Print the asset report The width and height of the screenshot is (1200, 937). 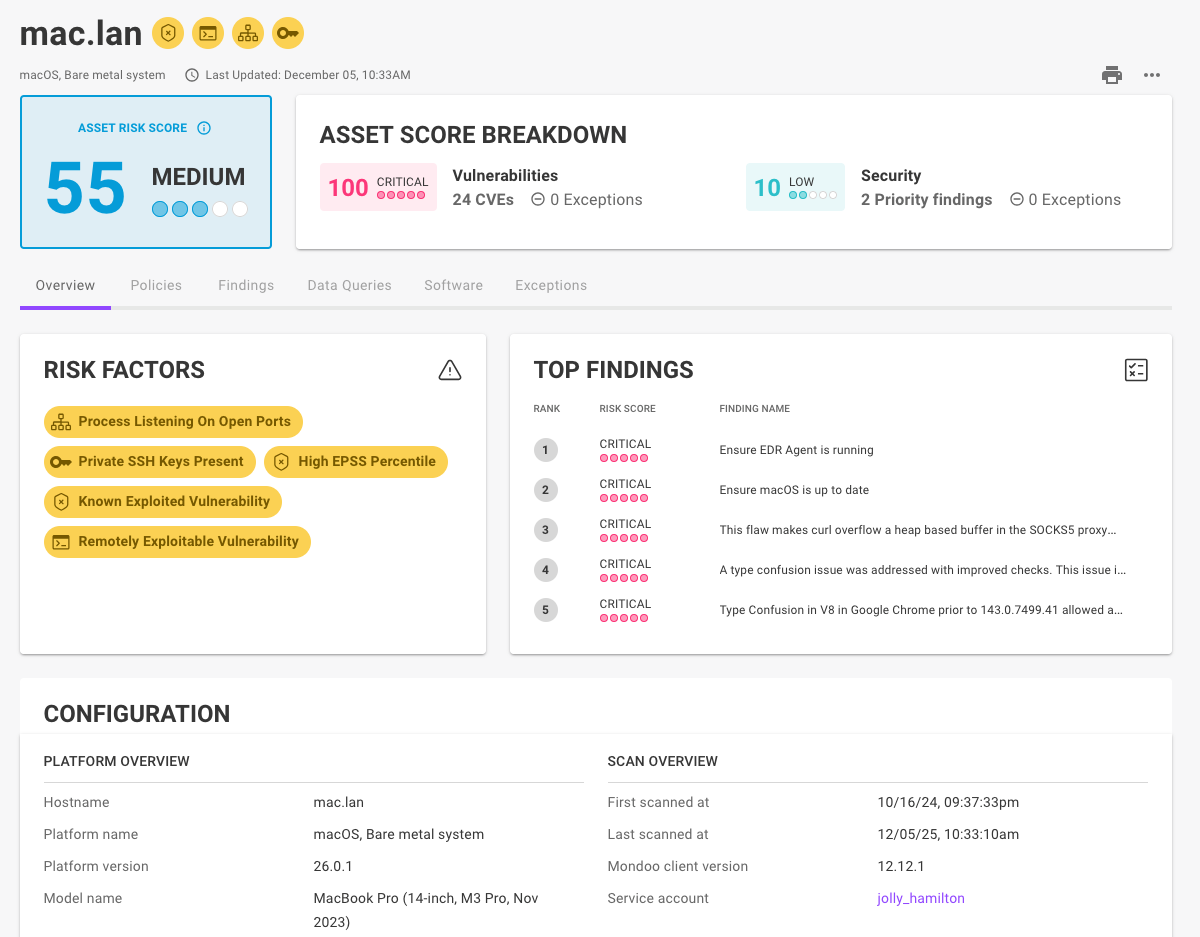[x=1112, y=75]
